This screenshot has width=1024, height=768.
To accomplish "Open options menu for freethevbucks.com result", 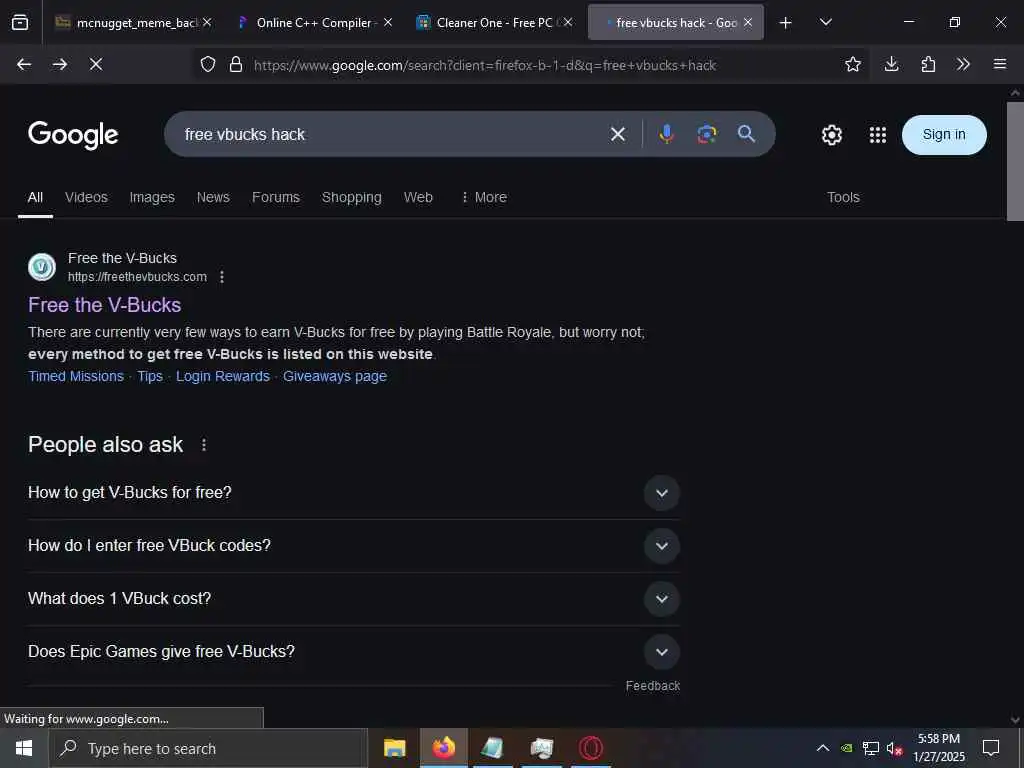I will point(222,277).
